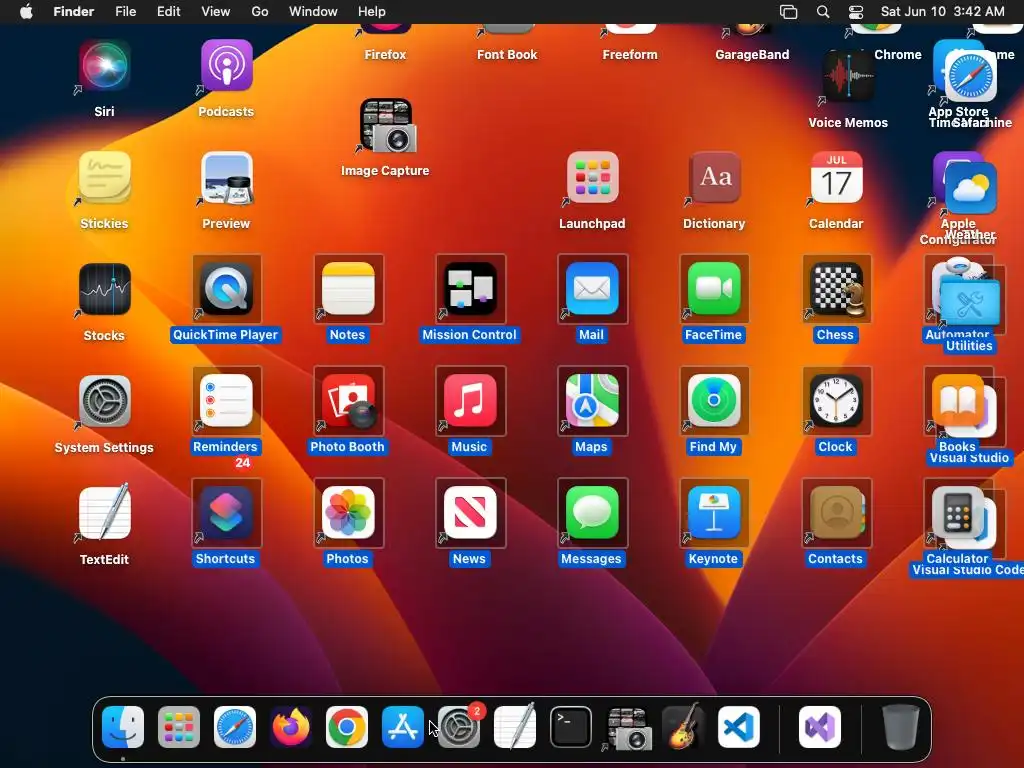Click the Maps desktop icon

[x=592, y=401]
